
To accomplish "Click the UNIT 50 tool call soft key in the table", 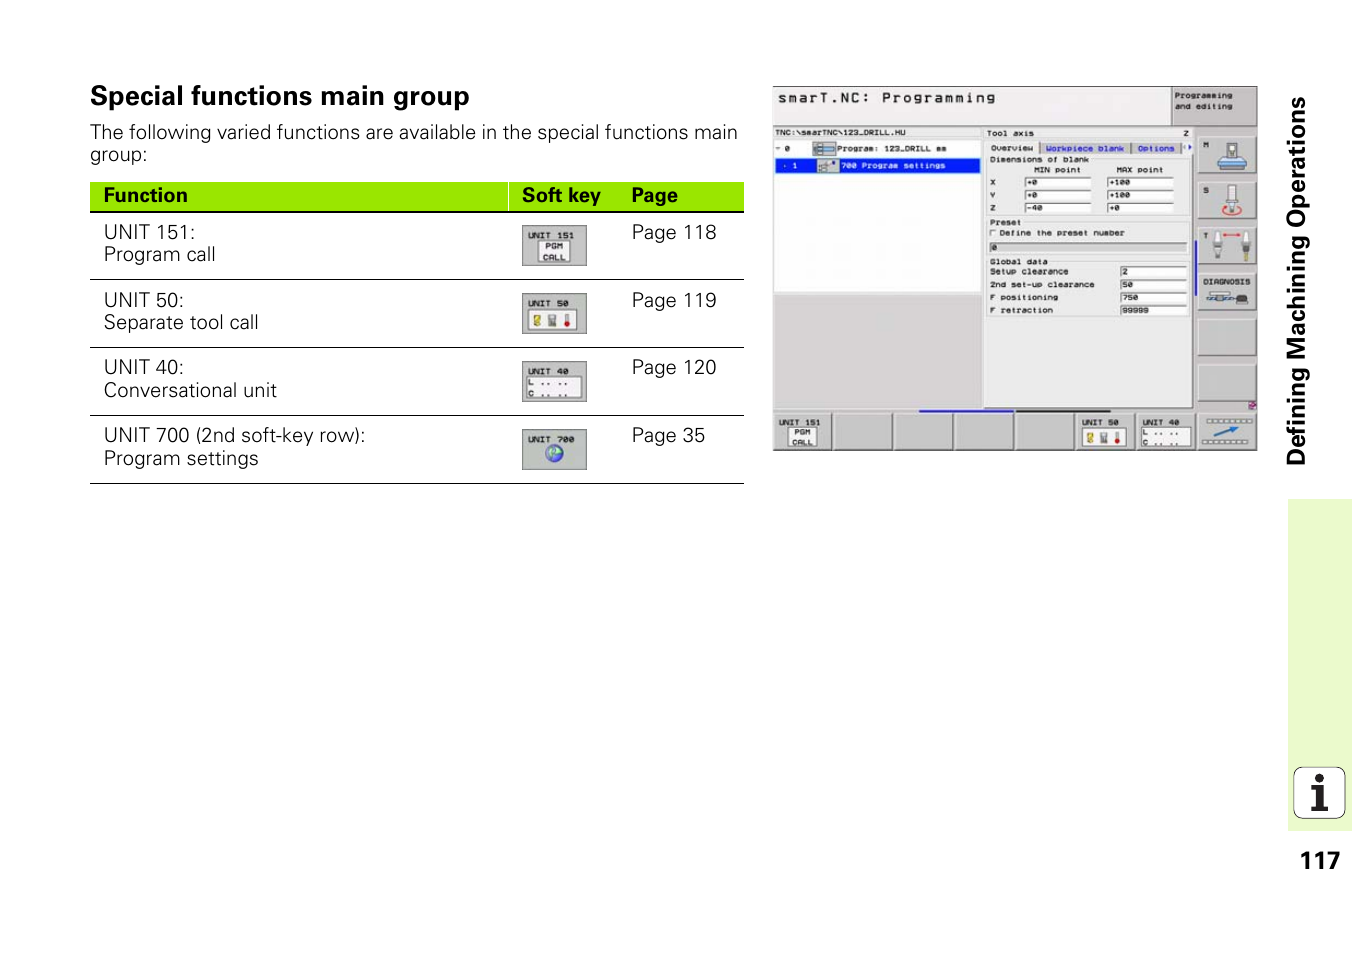I will (554, 313).
